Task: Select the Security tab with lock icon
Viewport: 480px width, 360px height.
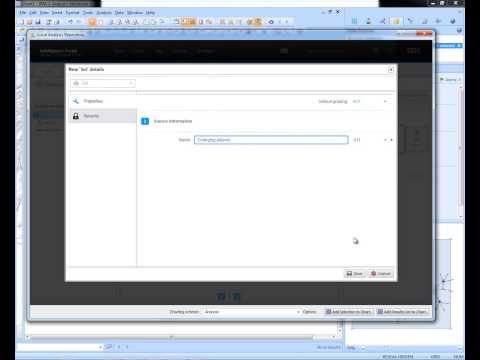Action: point(103,116)
